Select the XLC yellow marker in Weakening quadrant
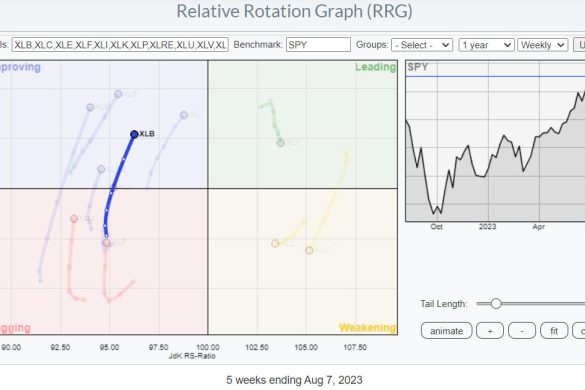This screenshot has width=585, height=390. coord(275,243)
